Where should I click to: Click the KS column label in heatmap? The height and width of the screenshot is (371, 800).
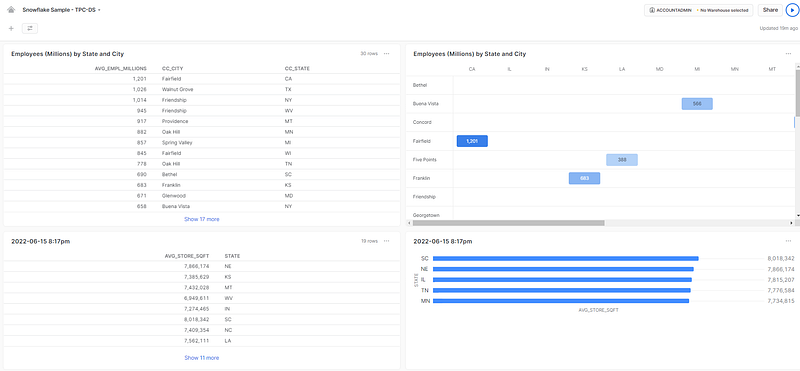584,68
